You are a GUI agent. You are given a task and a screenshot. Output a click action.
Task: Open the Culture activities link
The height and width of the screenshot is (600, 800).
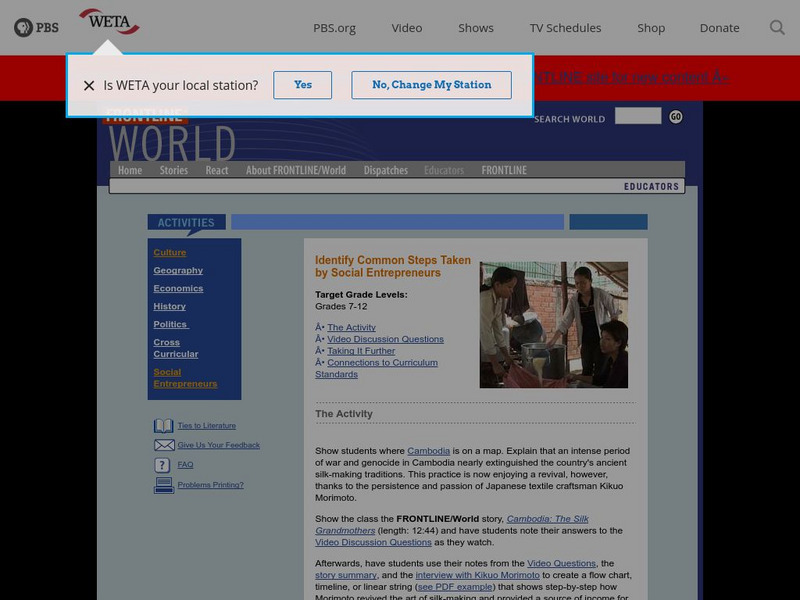(x=170, y=253)
